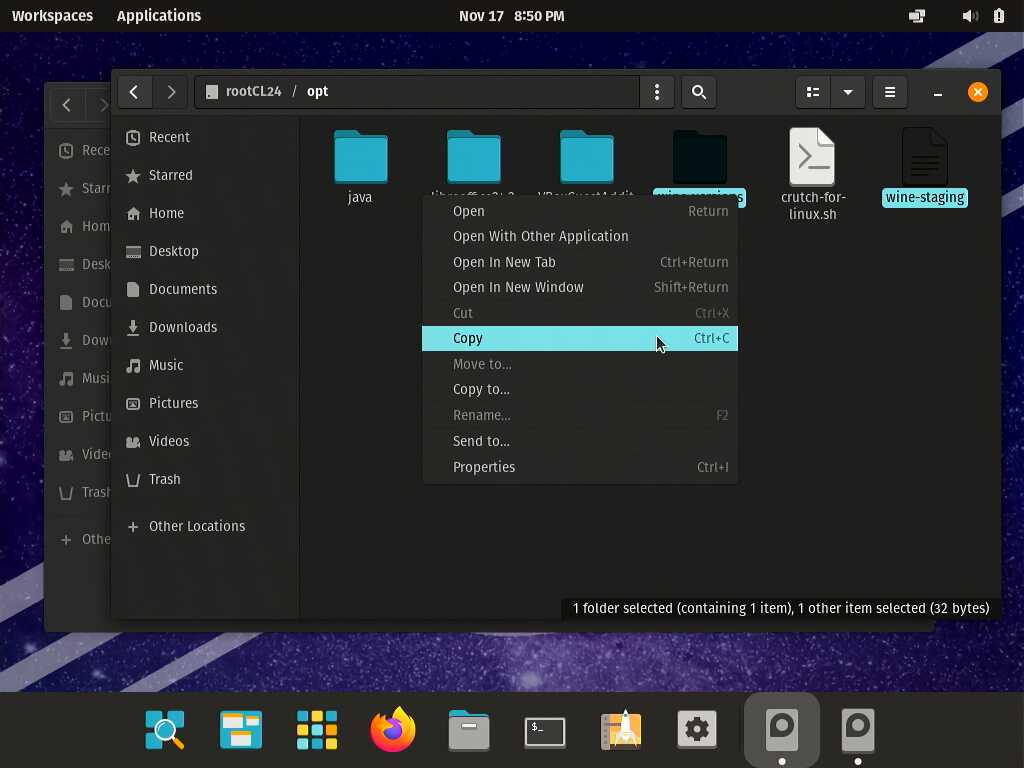The width and height of the screenshot is (1024, 768).
Task: Click the search icon in the Files toolbar
Action: (699, 92)
